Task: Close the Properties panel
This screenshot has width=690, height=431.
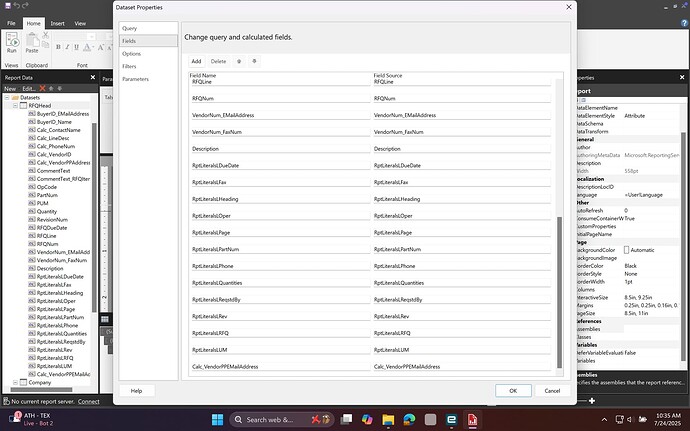Action: tap(682, 77)
